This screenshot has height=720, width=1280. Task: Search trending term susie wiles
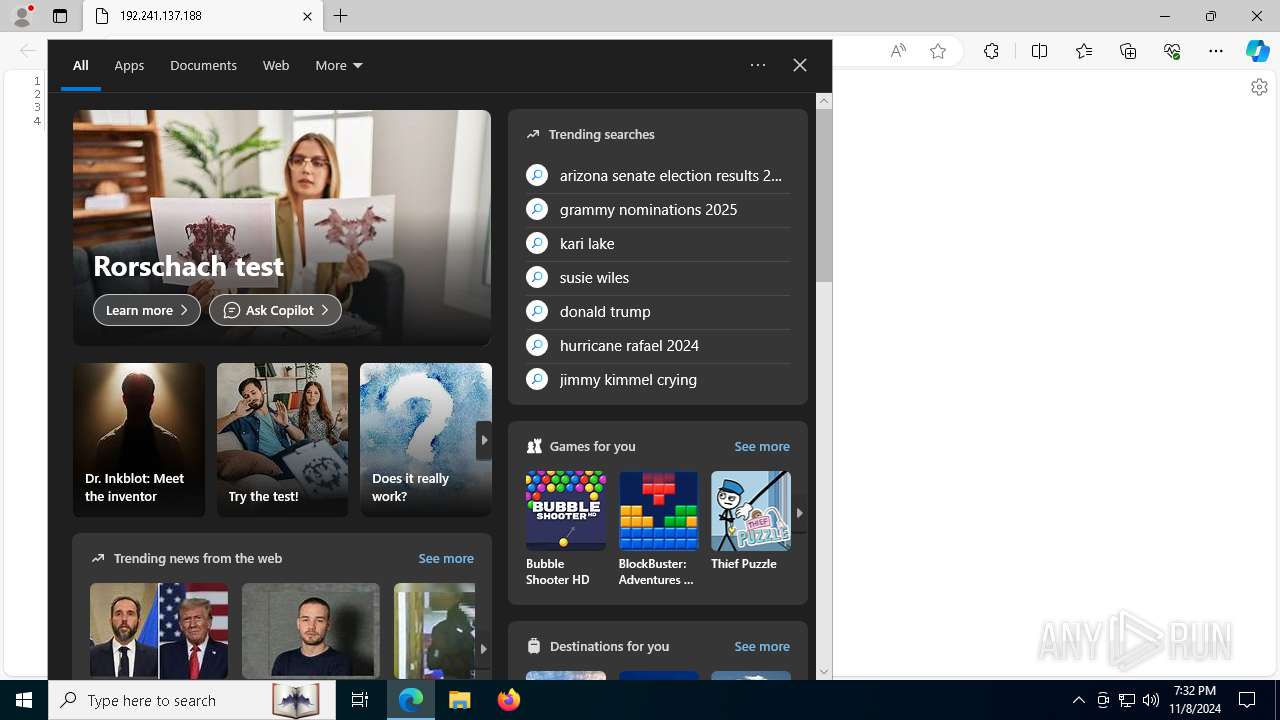pyautogui.click(x=658, y=277)
